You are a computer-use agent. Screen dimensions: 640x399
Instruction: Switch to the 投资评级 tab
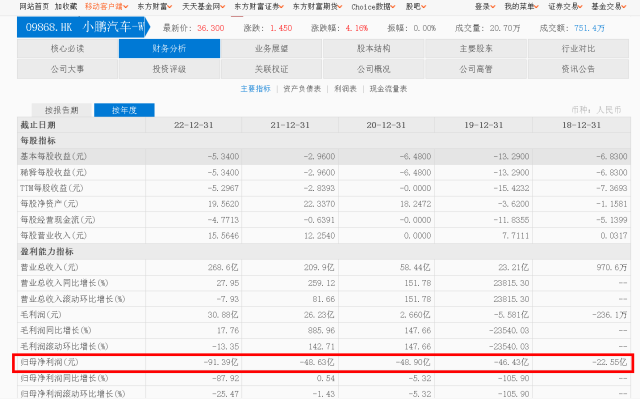tap(169, 69)
